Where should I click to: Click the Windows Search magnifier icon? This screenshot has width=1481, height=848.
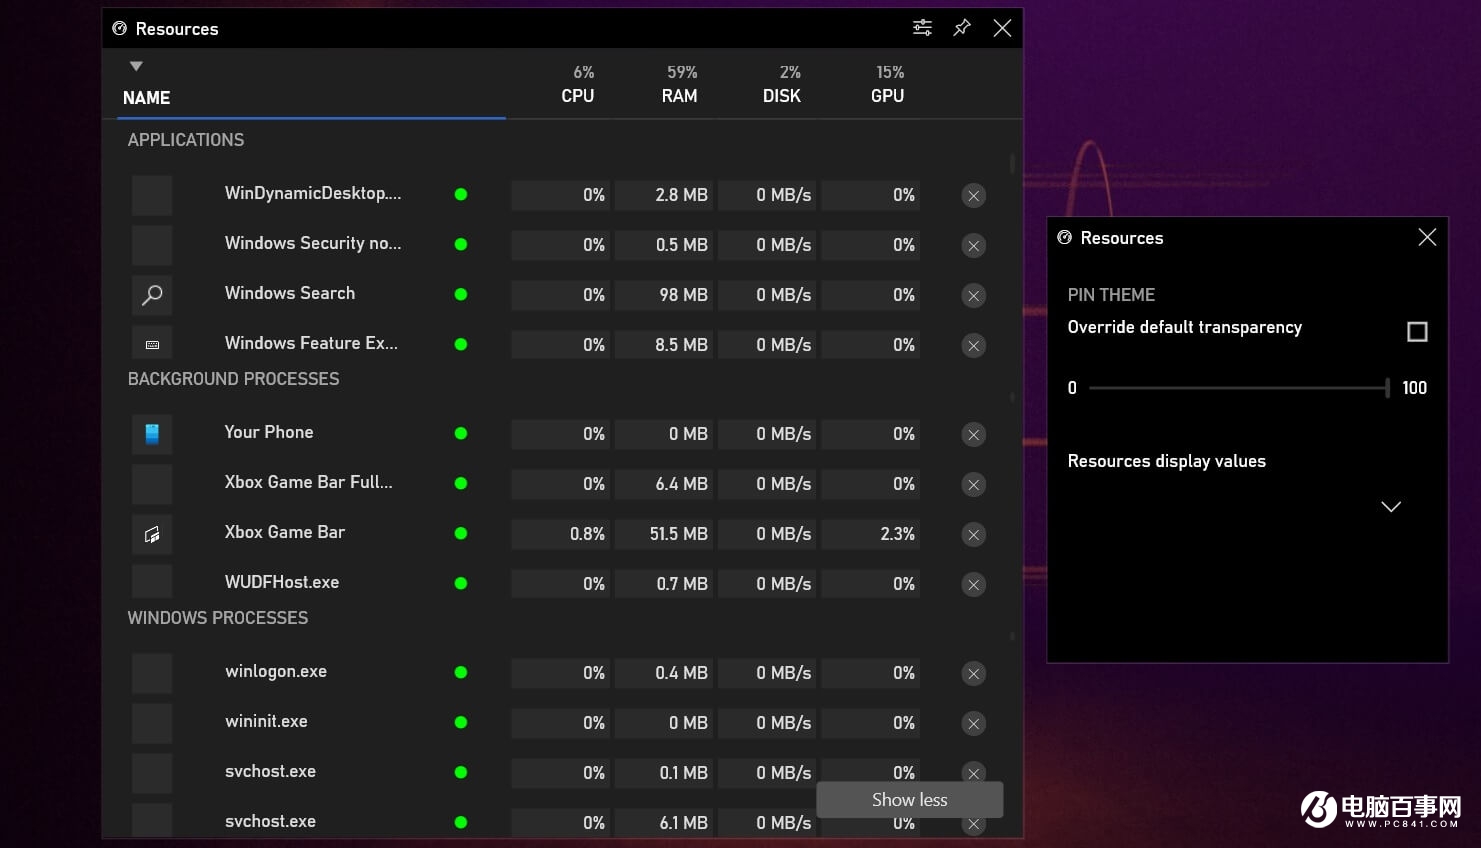click(152, 295)
